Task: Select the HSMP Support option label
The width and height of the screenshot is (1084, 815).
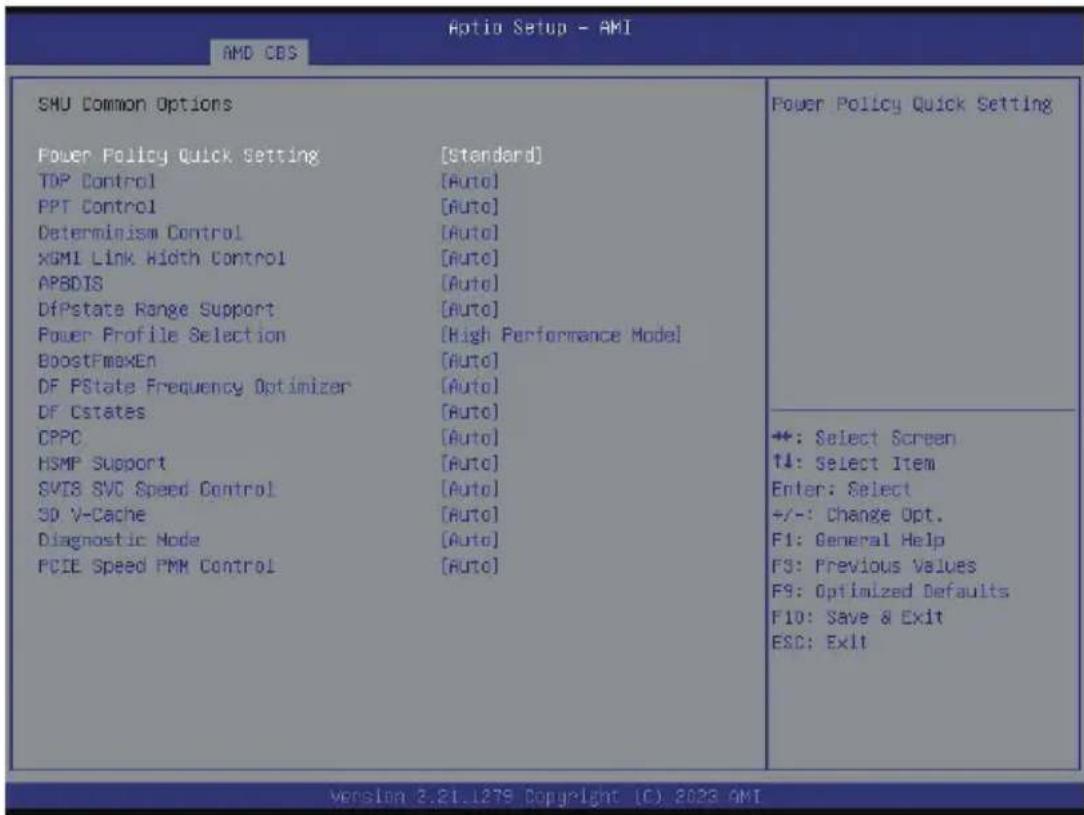Action: (102, 463)
